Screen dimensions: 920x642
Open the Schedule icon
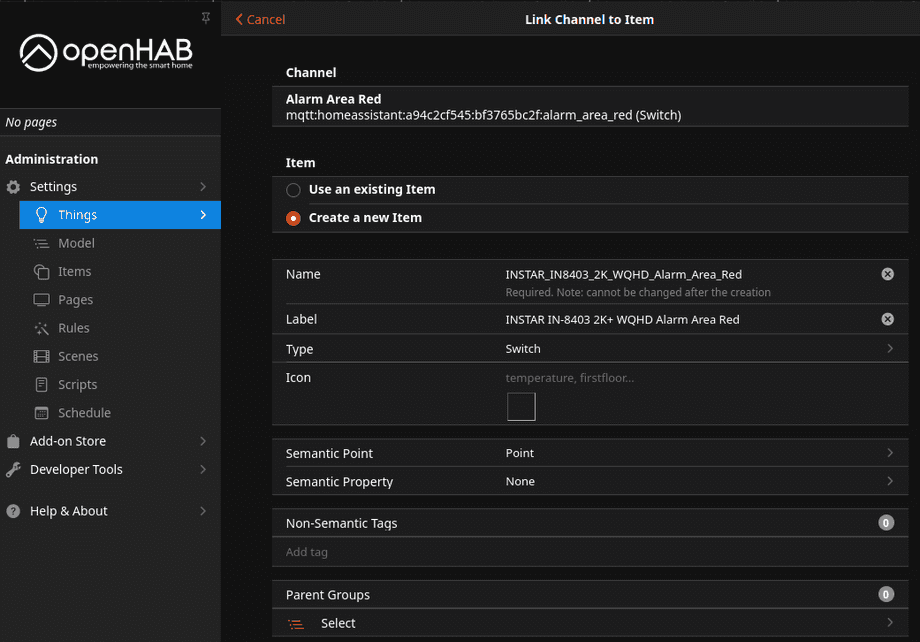tap(44, 412)
